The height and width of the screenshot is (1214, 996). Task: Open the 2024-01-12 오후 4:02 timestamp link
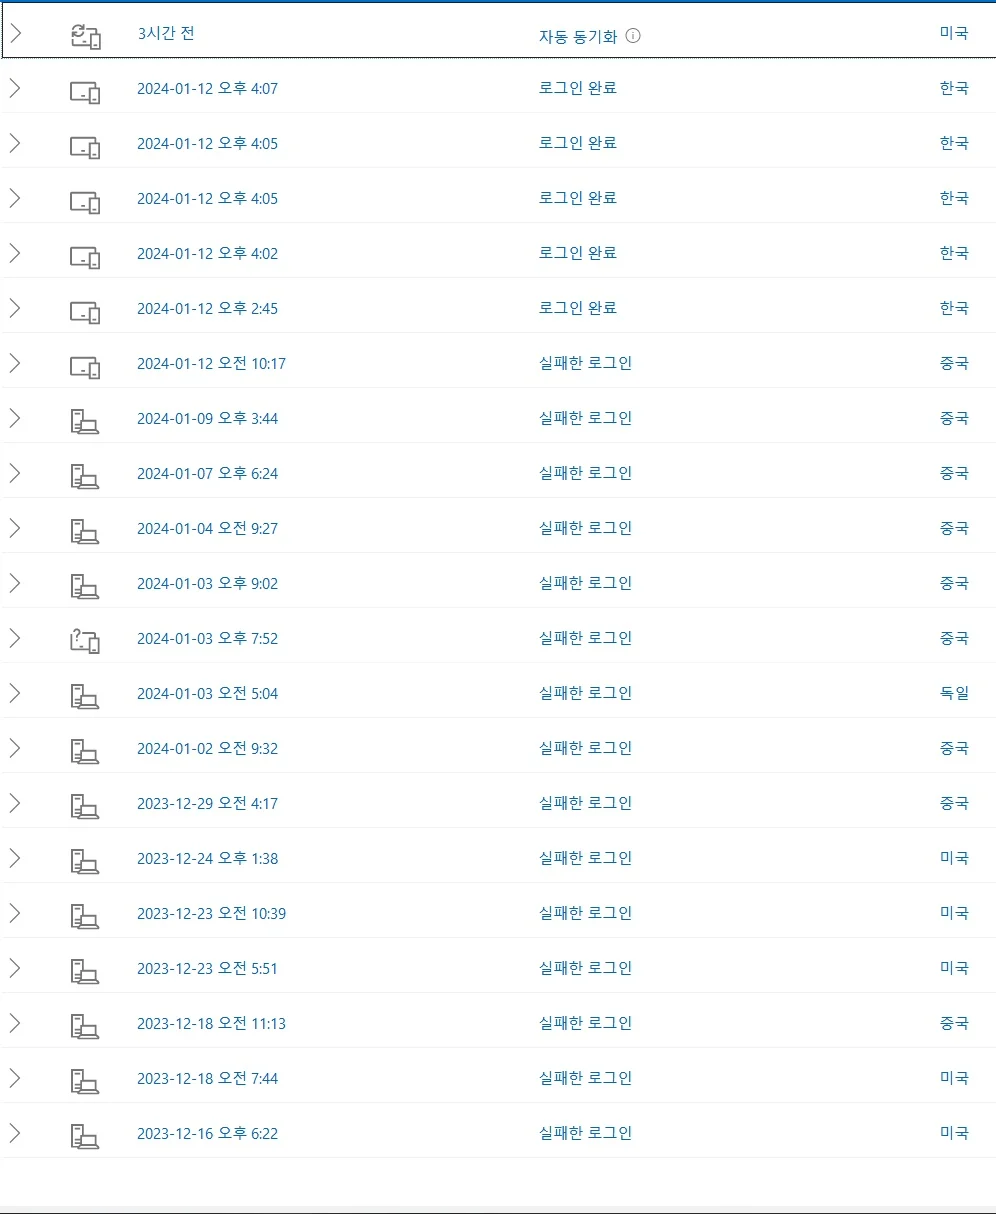[x=207, y=254]
